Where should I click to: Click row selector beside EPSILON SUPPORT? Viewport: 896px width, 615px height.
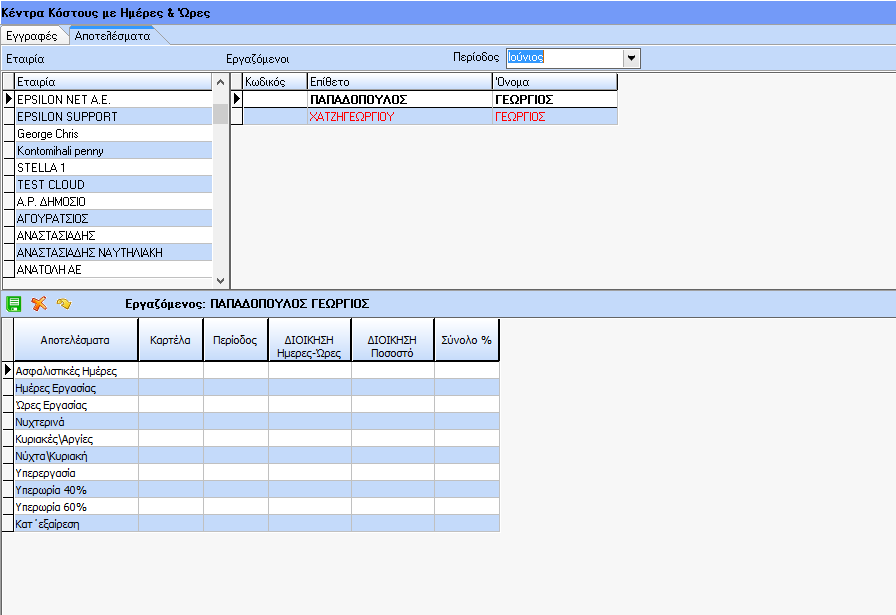[9, 117]
